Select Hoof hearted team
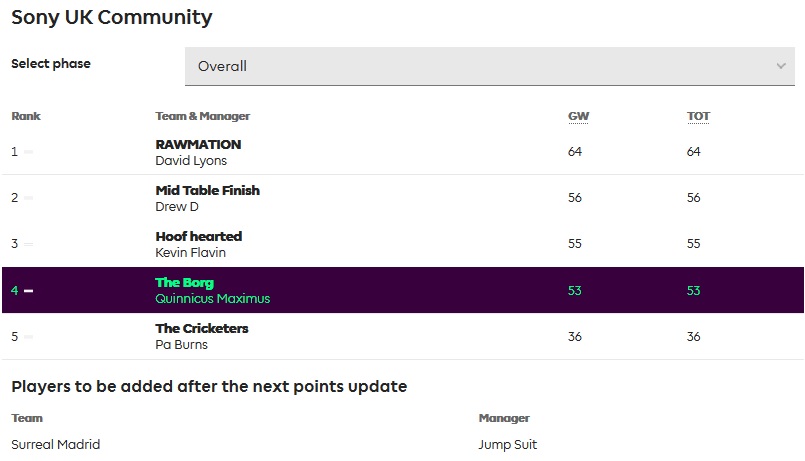The image size is (805, 461). [198, 236]
